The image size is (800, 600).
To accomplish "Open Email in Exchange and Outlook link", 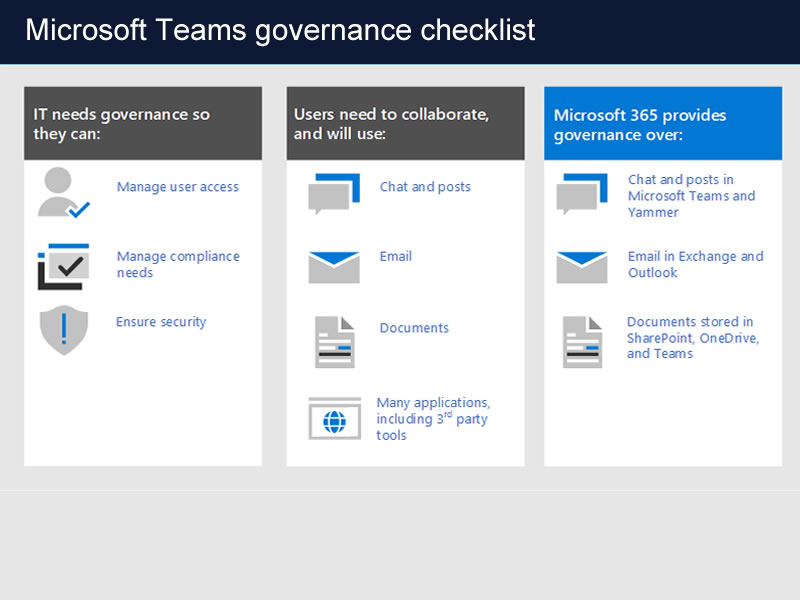I will coord(695,264).
